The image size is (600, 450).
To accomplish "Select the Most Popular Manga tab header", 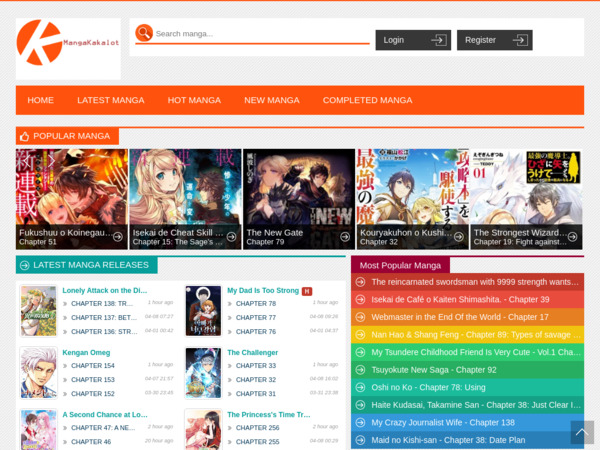I will [400, 265].
